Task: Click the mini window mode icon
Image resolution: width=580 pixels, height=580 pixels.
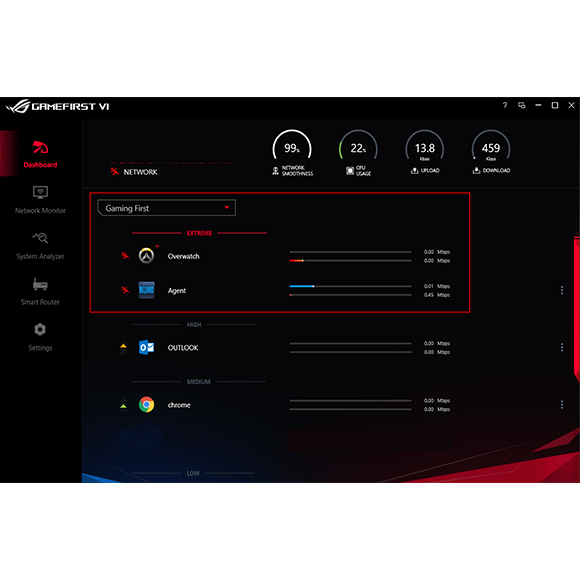Action: (x=522, y=105)
